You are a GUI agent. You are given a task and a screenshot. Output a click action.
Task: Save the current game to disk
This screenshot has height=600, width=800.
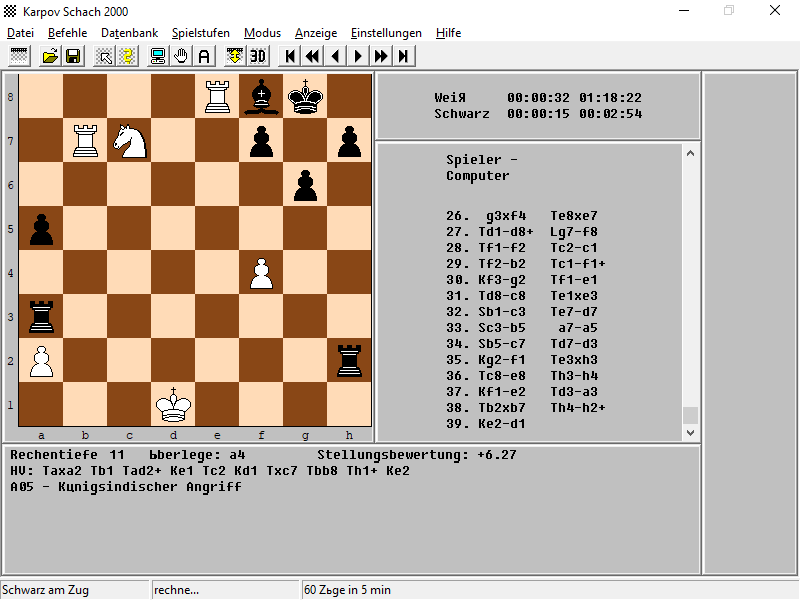73,56
